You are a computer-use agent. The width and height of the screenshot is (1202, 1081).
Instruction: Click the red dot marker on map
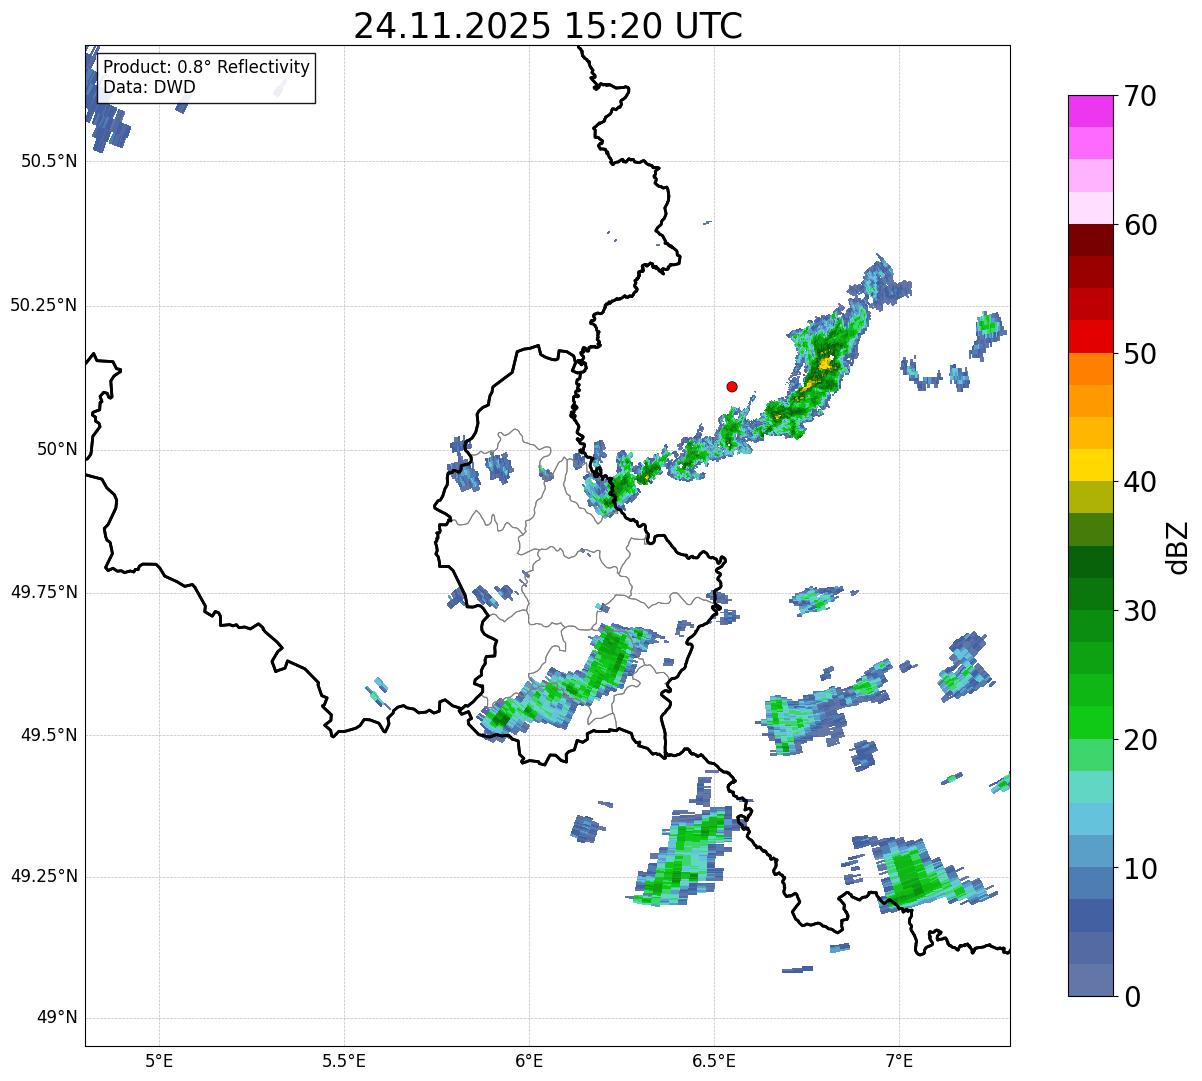click(x=732, y=386)
